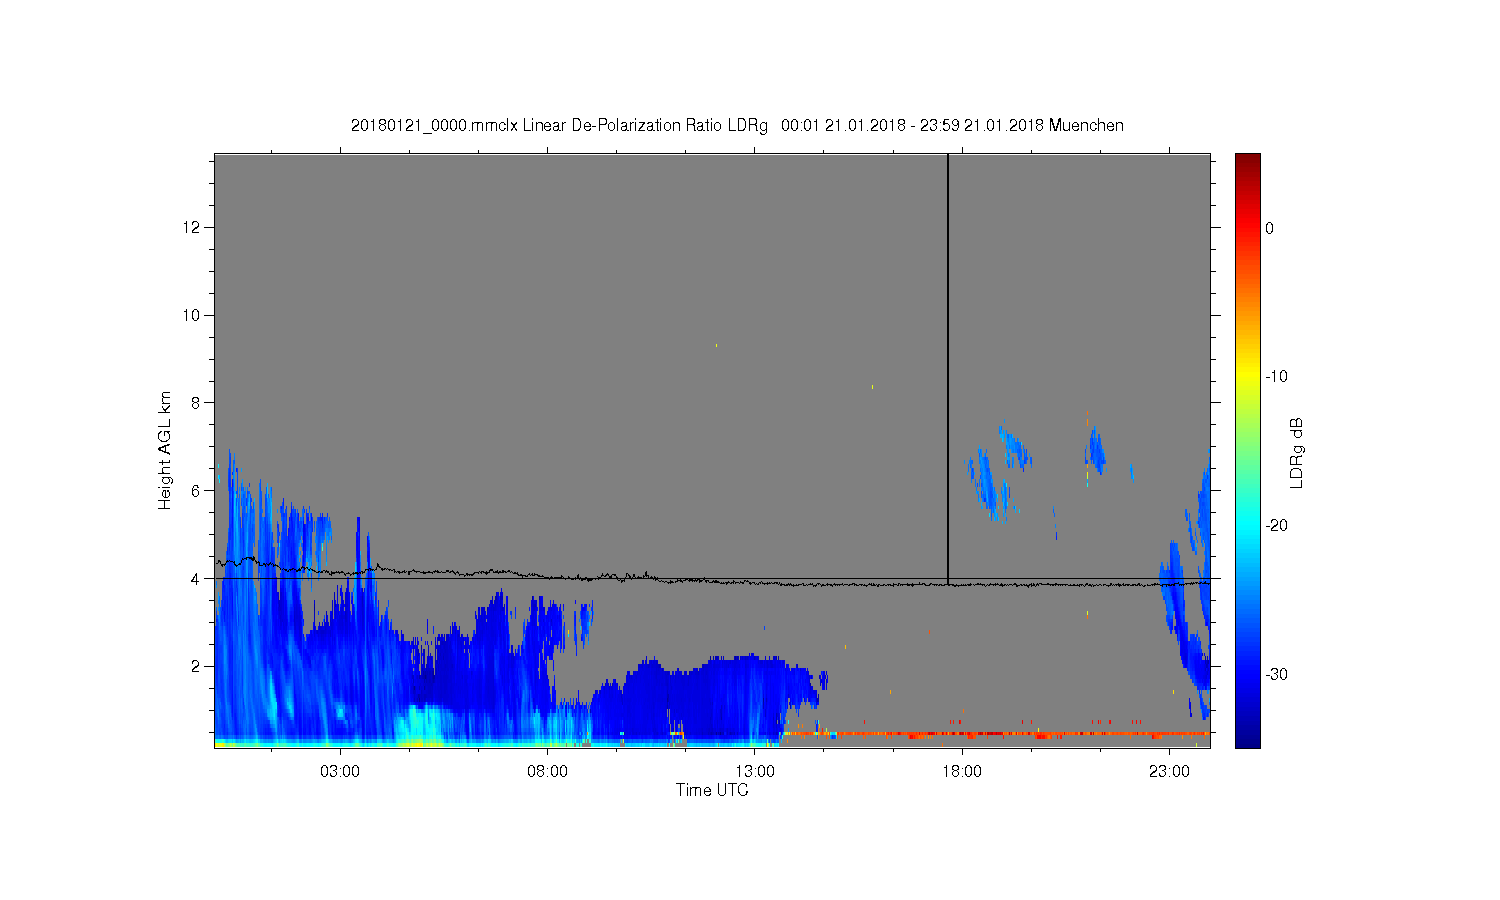The image size is (1500, 900).
Task: Click the 03:00 time tick label
Action: pos(340,772)
